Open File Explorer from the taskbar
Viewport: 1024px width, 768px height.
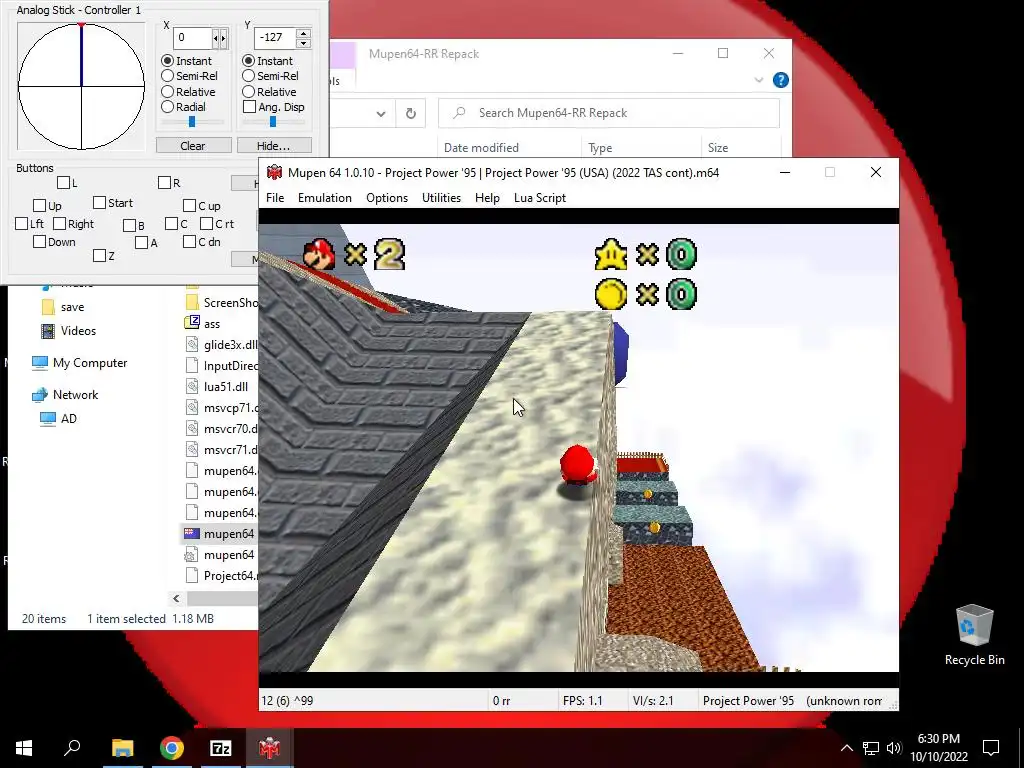122,748
